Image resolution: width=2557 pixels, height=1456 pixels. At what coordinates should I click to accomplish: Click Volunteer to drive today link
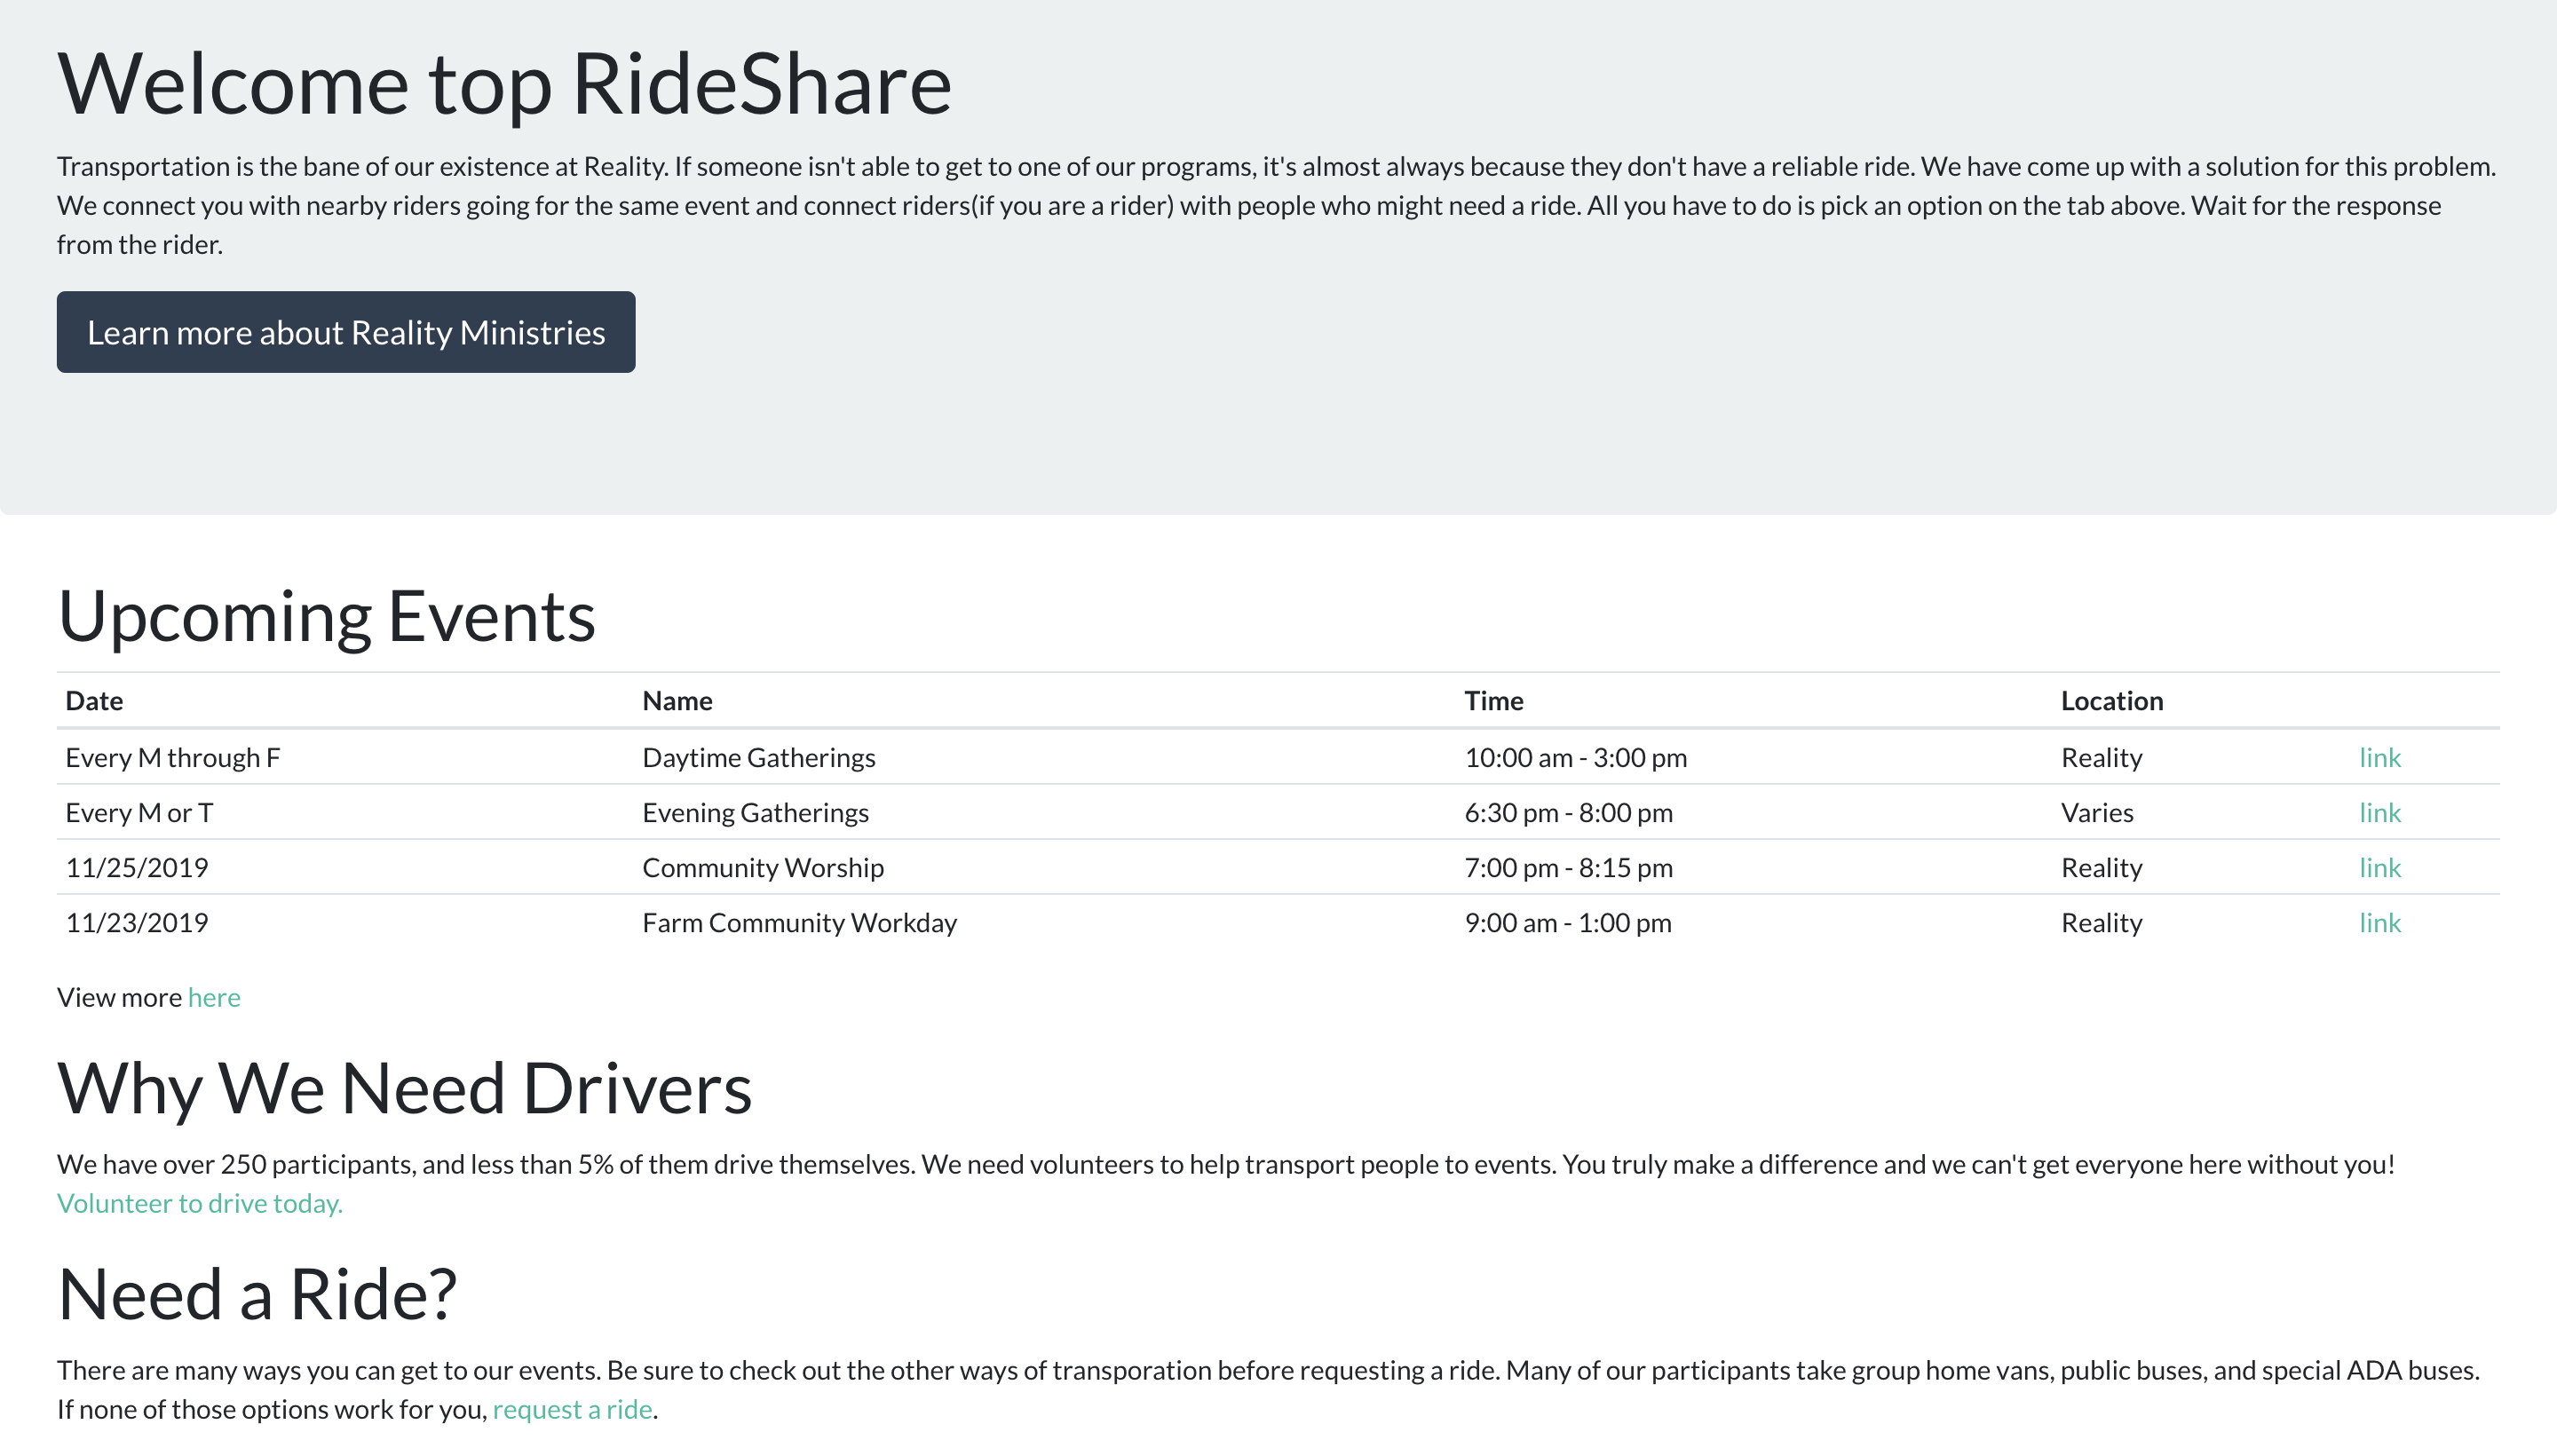point(199,1204)
